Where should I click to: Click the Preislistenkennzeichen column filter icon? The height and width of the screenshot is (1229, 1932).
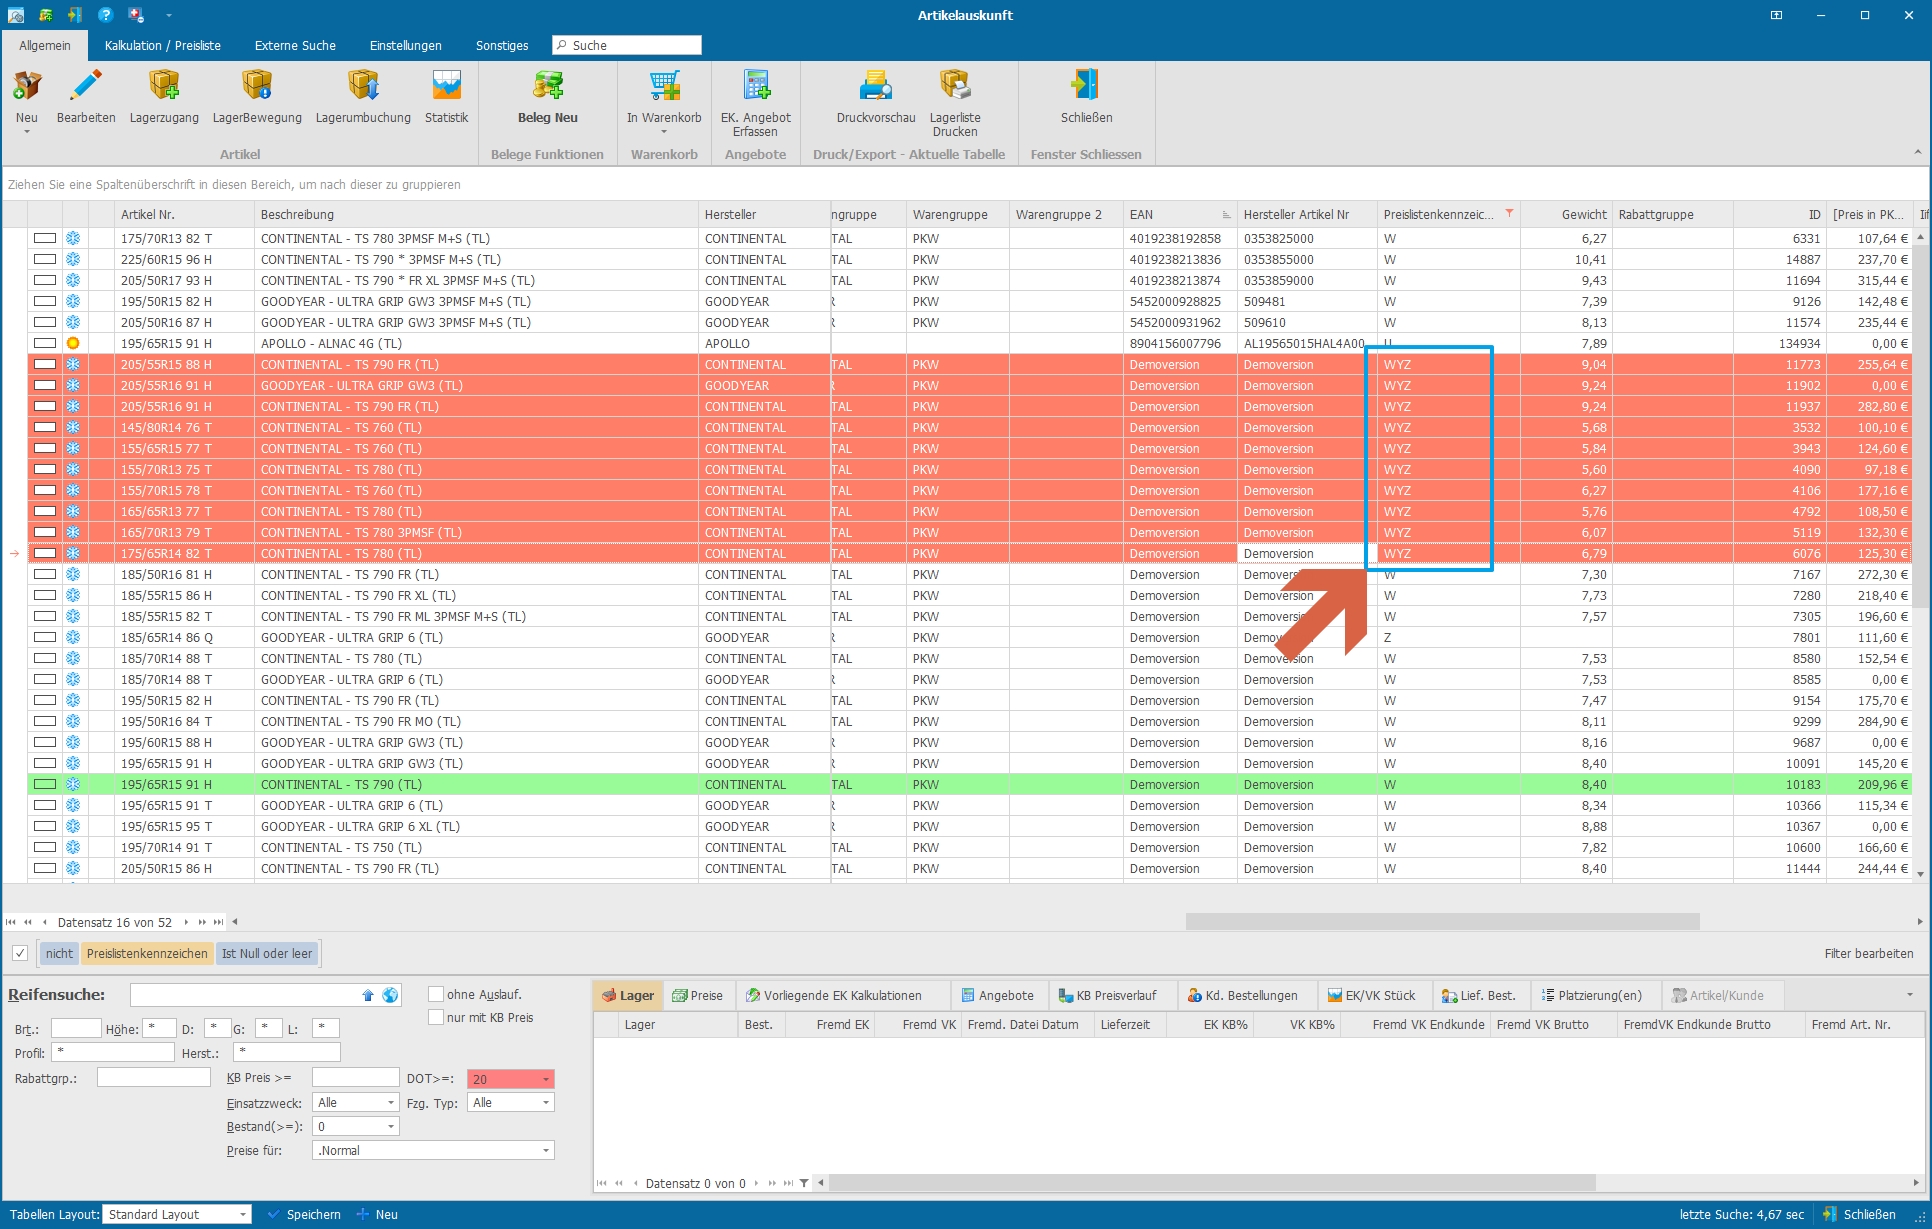coord(1509,214)
